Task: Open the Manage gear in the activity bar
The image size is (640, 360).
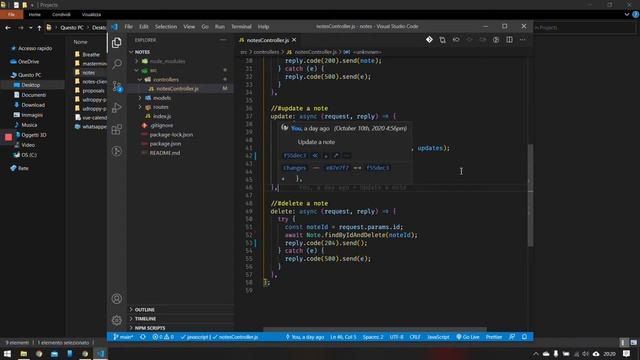Action: 117,320
